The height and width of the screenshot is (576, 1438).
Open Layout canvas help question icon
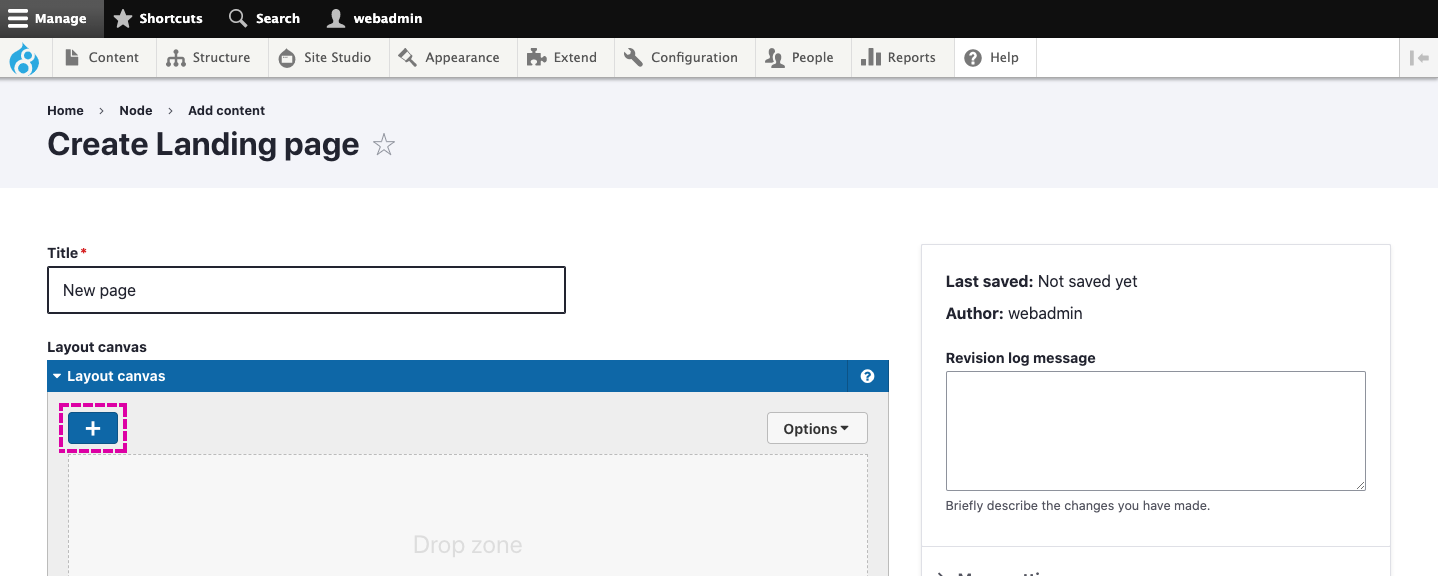coord(867,377)
